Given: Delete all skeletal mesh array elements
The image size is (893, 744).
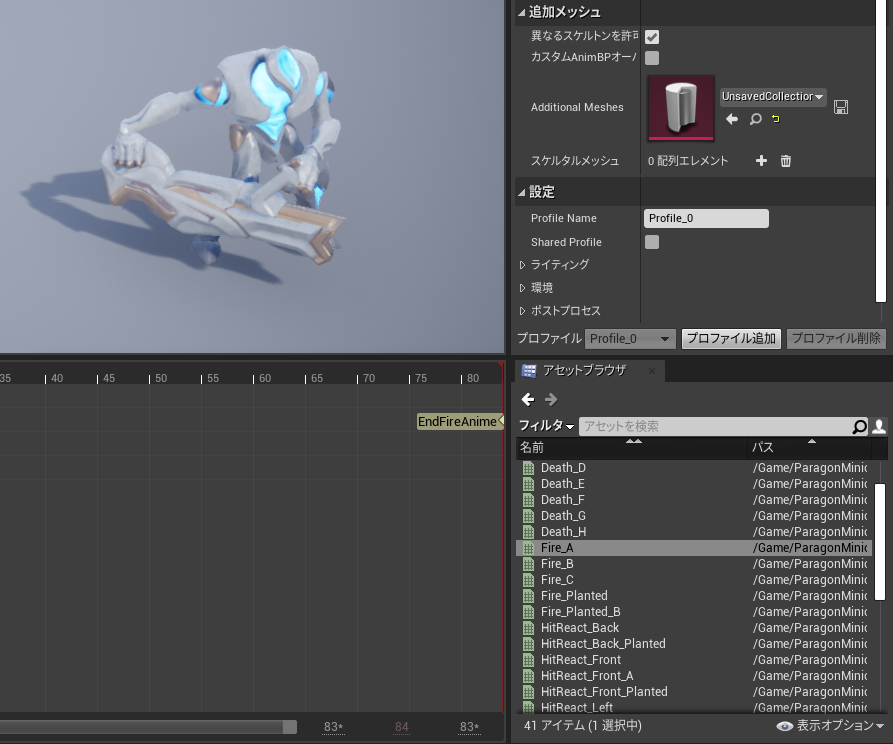Looking at the screenshot, I should (785, 161).
